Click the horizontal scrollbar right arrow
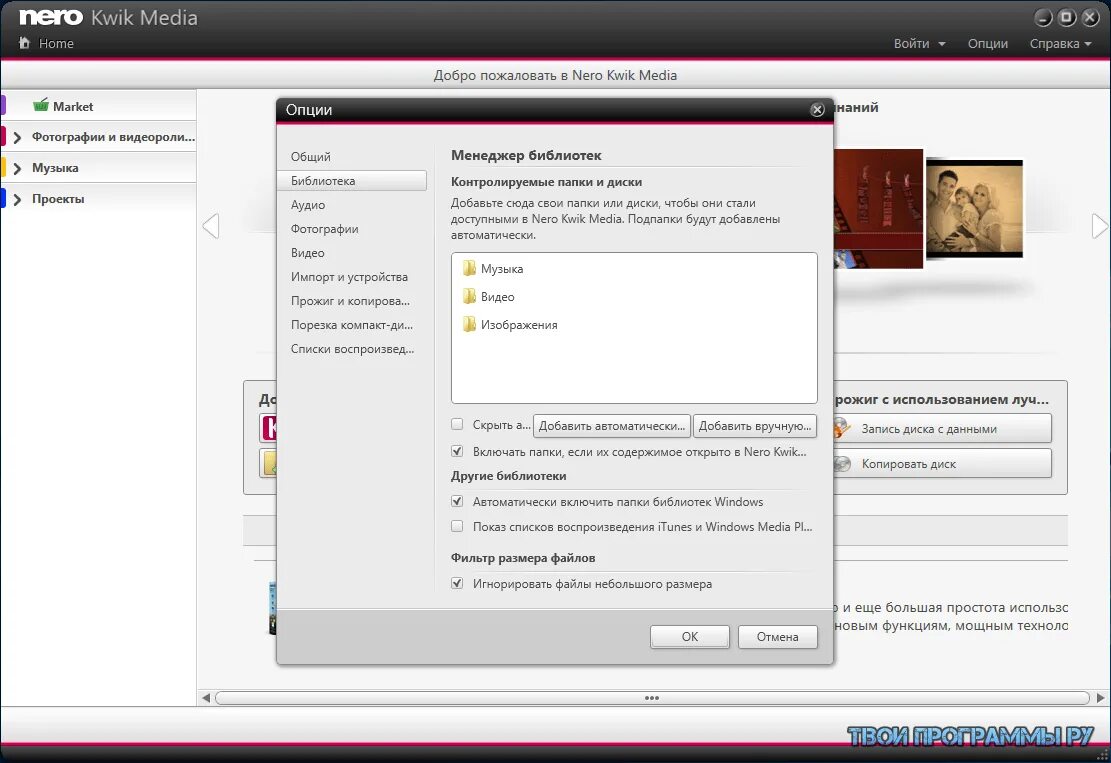1111x763 pixels. tap(1100, 698)
